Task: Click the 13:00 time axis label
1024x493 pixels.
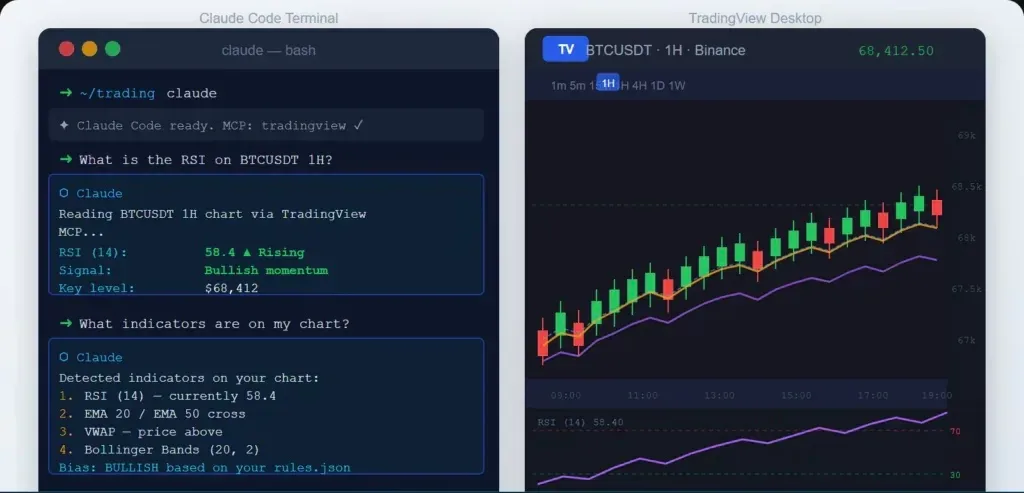Action: [720, 396]
